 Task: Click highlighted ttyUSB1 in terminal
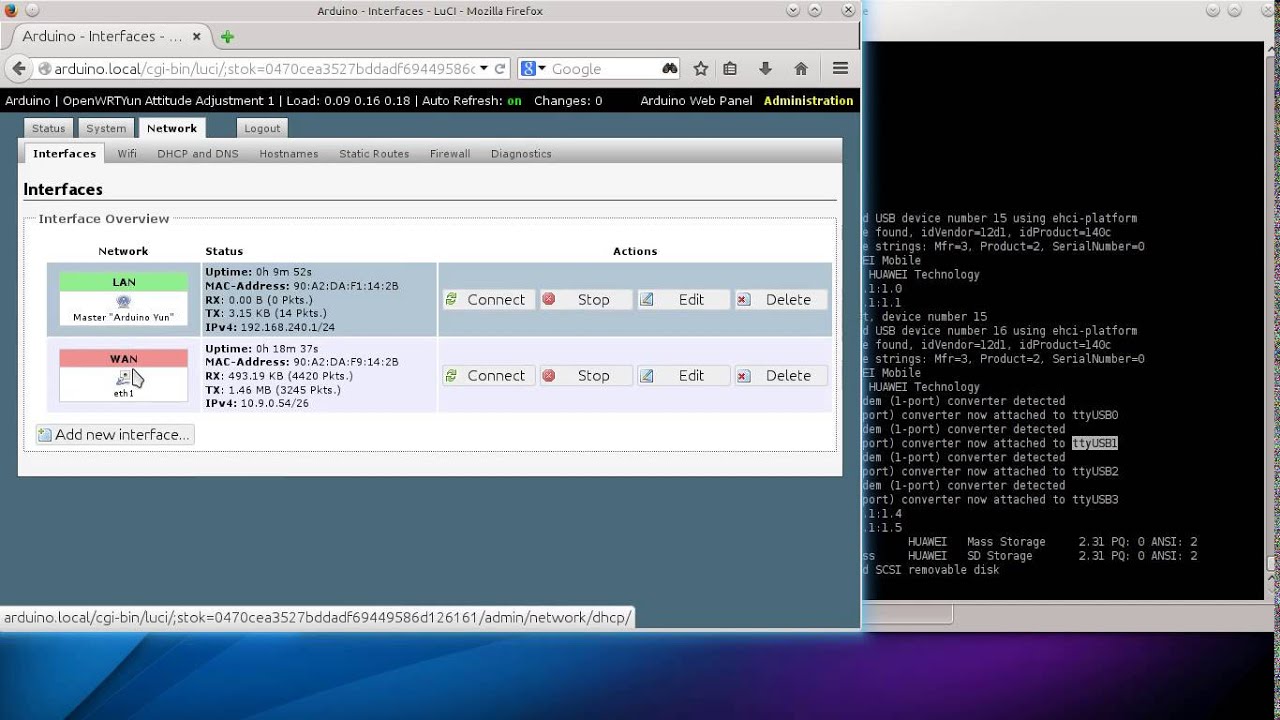click(x=1094, y=443)
